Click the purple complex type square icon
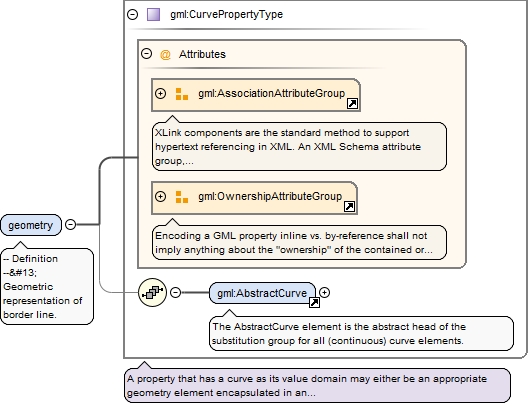This screenshot has width=529, height=406. pyautogui.click(x=154, y=15)
